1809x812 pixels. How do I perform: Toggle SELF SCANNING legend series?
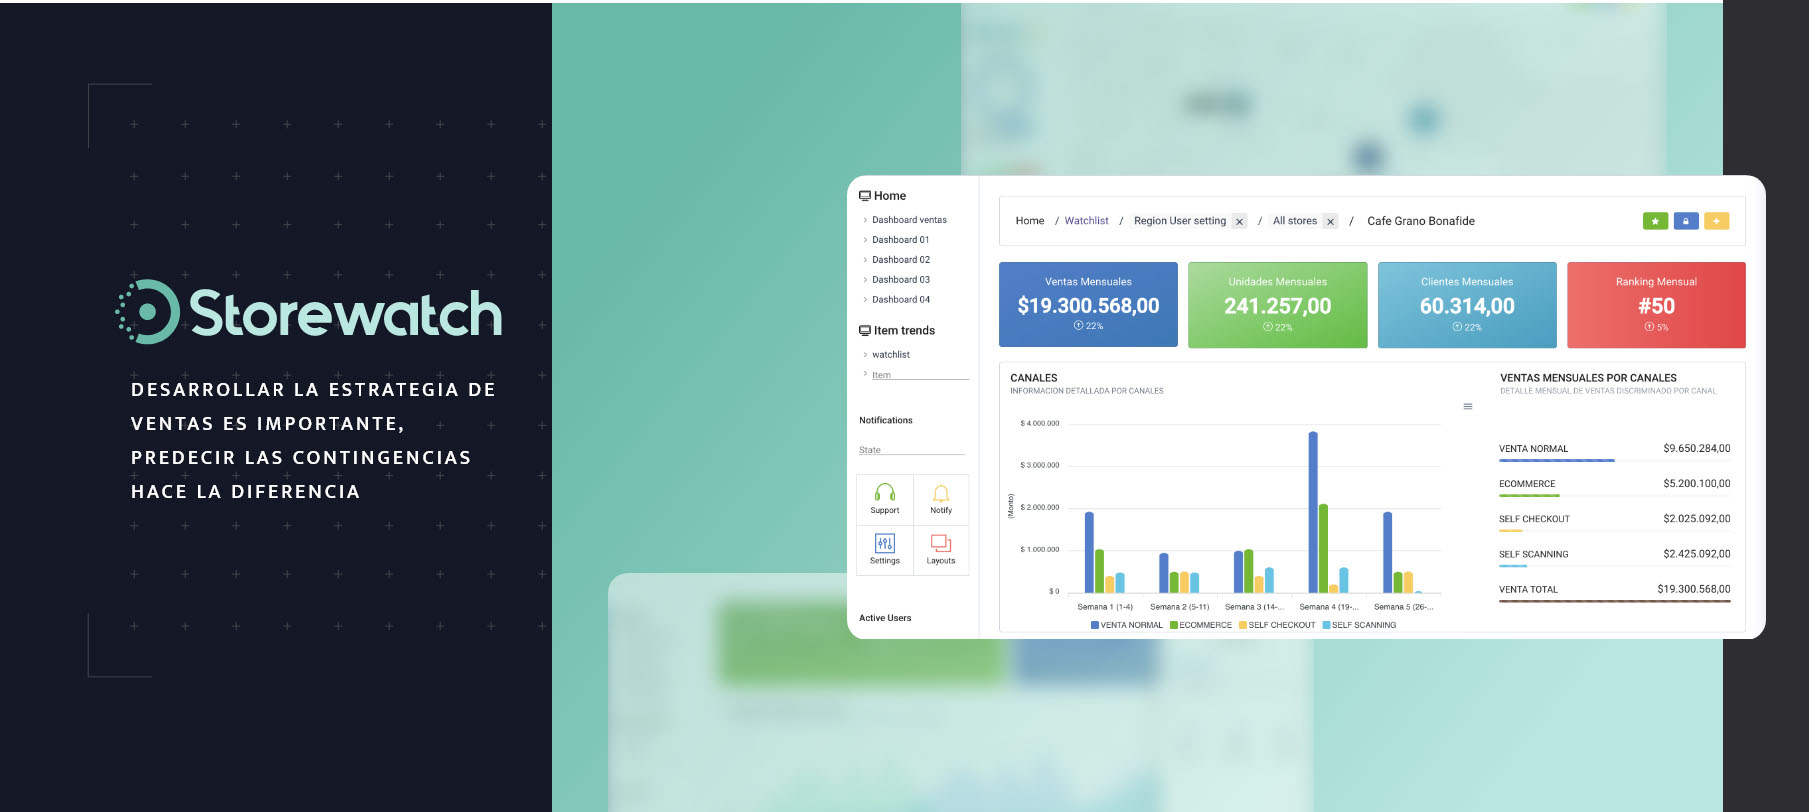[1359, 625]
